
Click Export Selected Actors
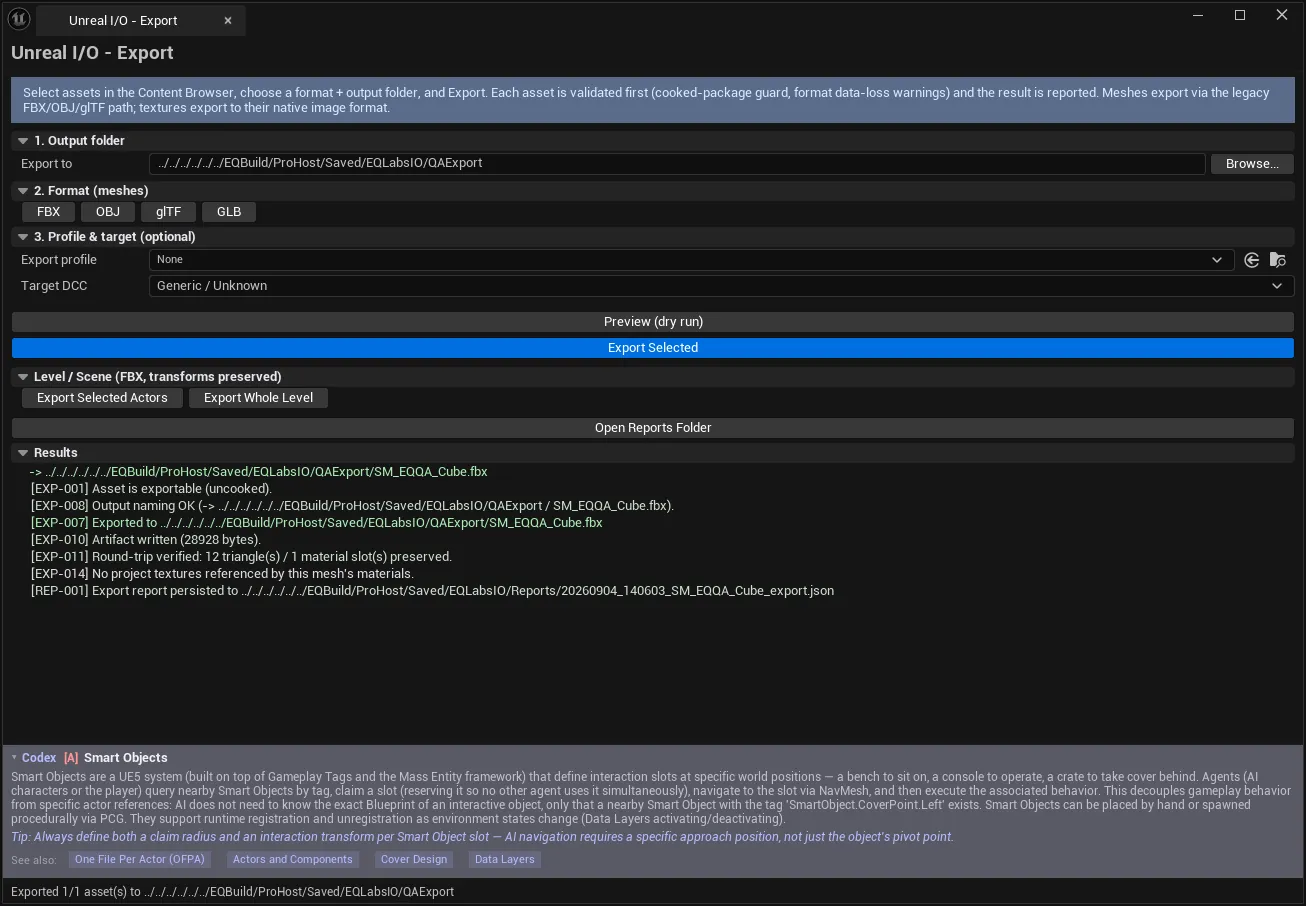(103, 398)
